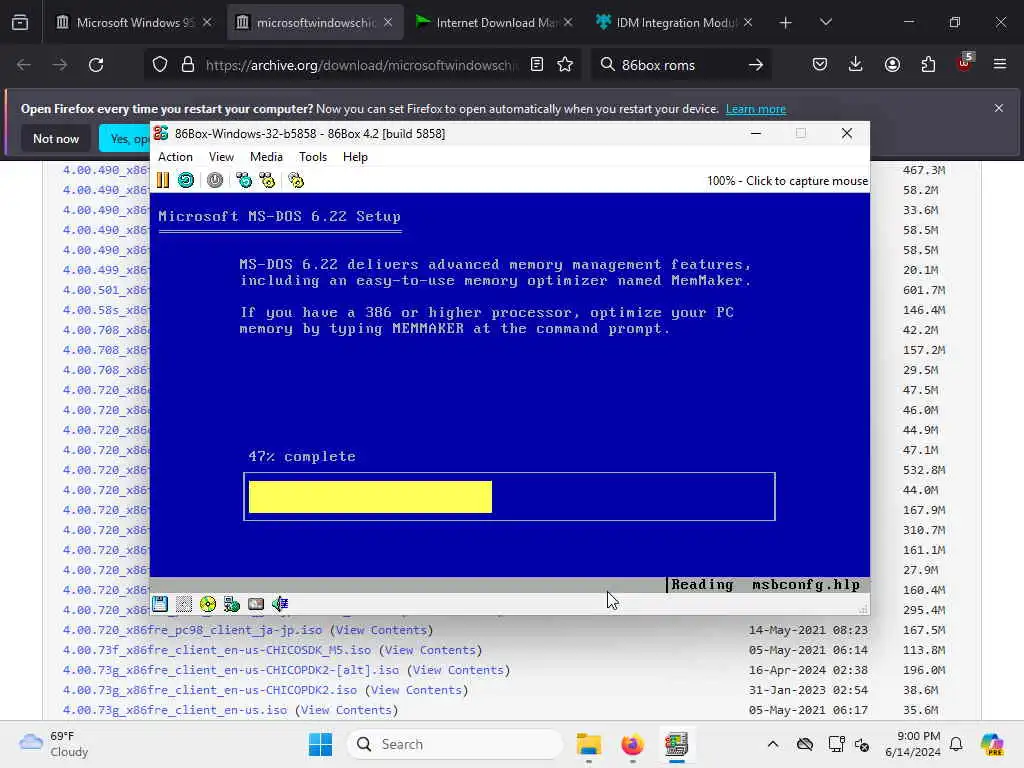The image size is (1024, 768).
Task: Go back in Firefox history
Action: [24, 65]
